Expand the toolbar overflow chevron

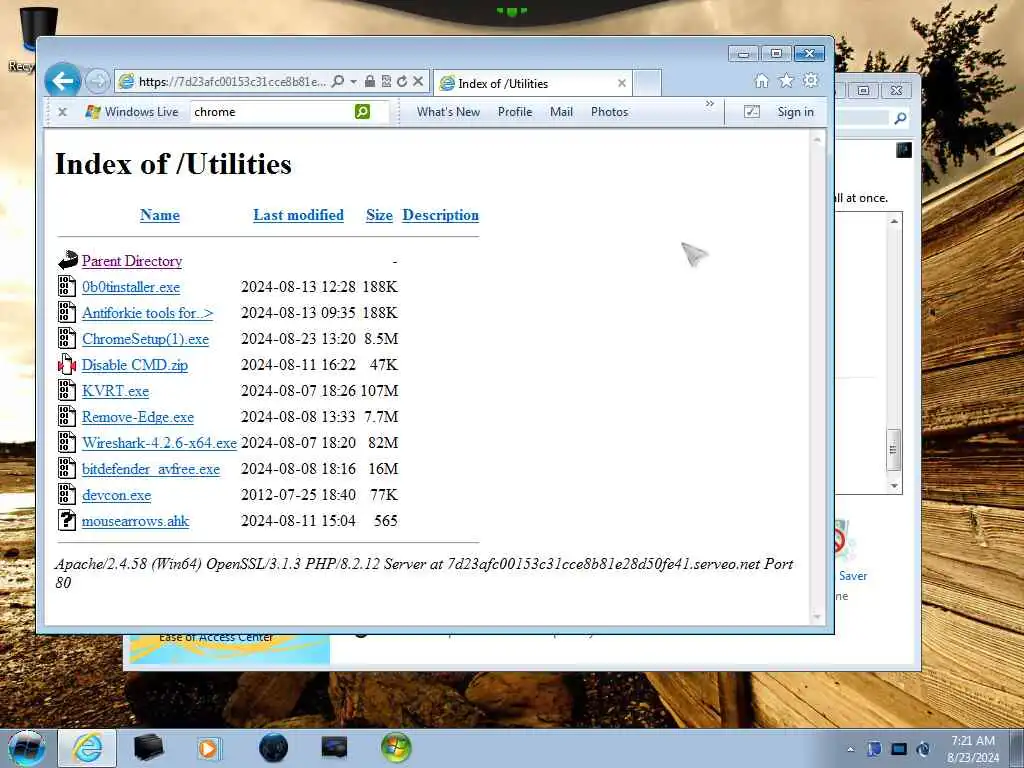coord(710,104)
